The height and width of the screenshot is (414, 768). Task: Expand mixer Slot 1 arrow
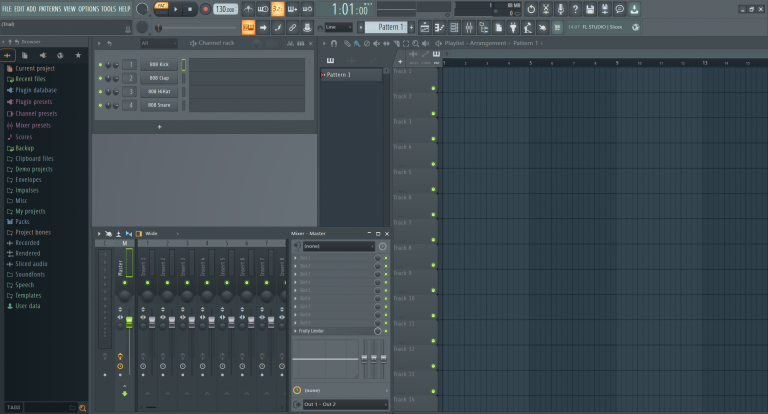coord(295,258)
